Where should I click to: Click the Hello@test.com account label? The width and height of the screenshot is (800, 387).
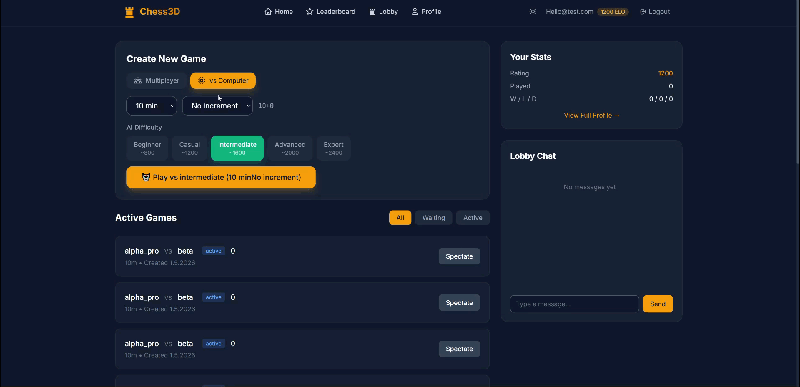pyautogui.click(x=569, y=12)
